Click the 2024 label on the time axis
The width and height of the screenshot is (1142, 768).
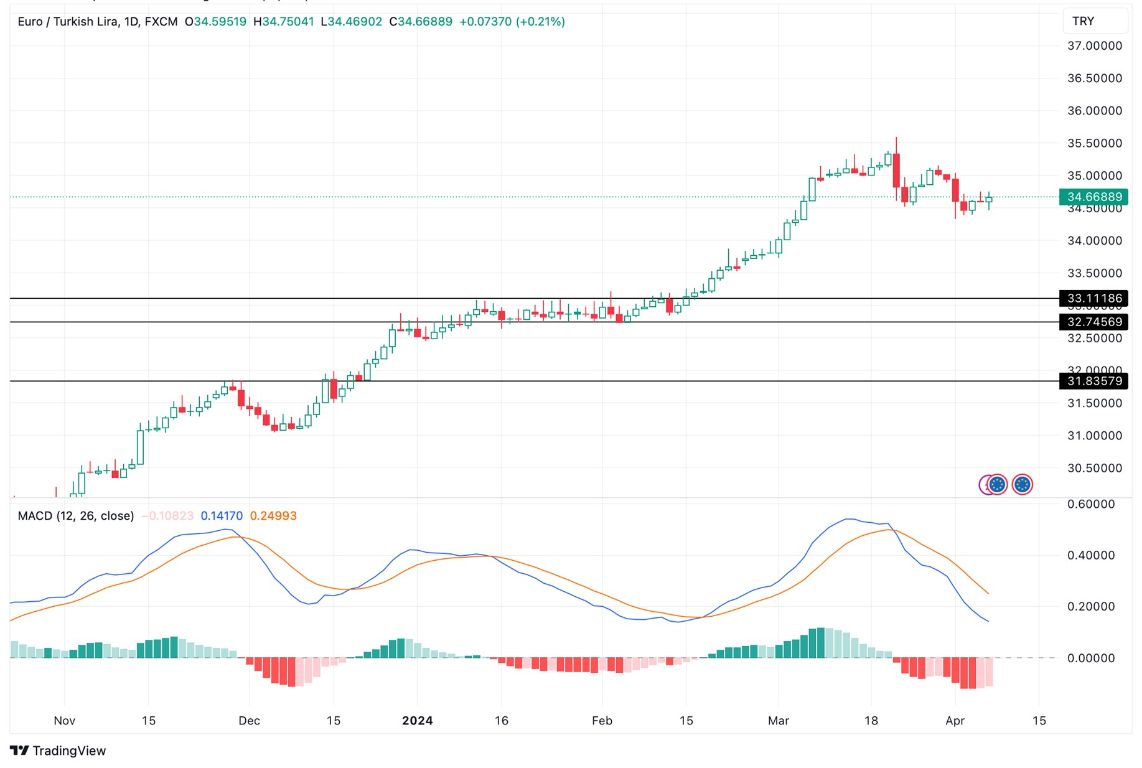coord(417,720)
